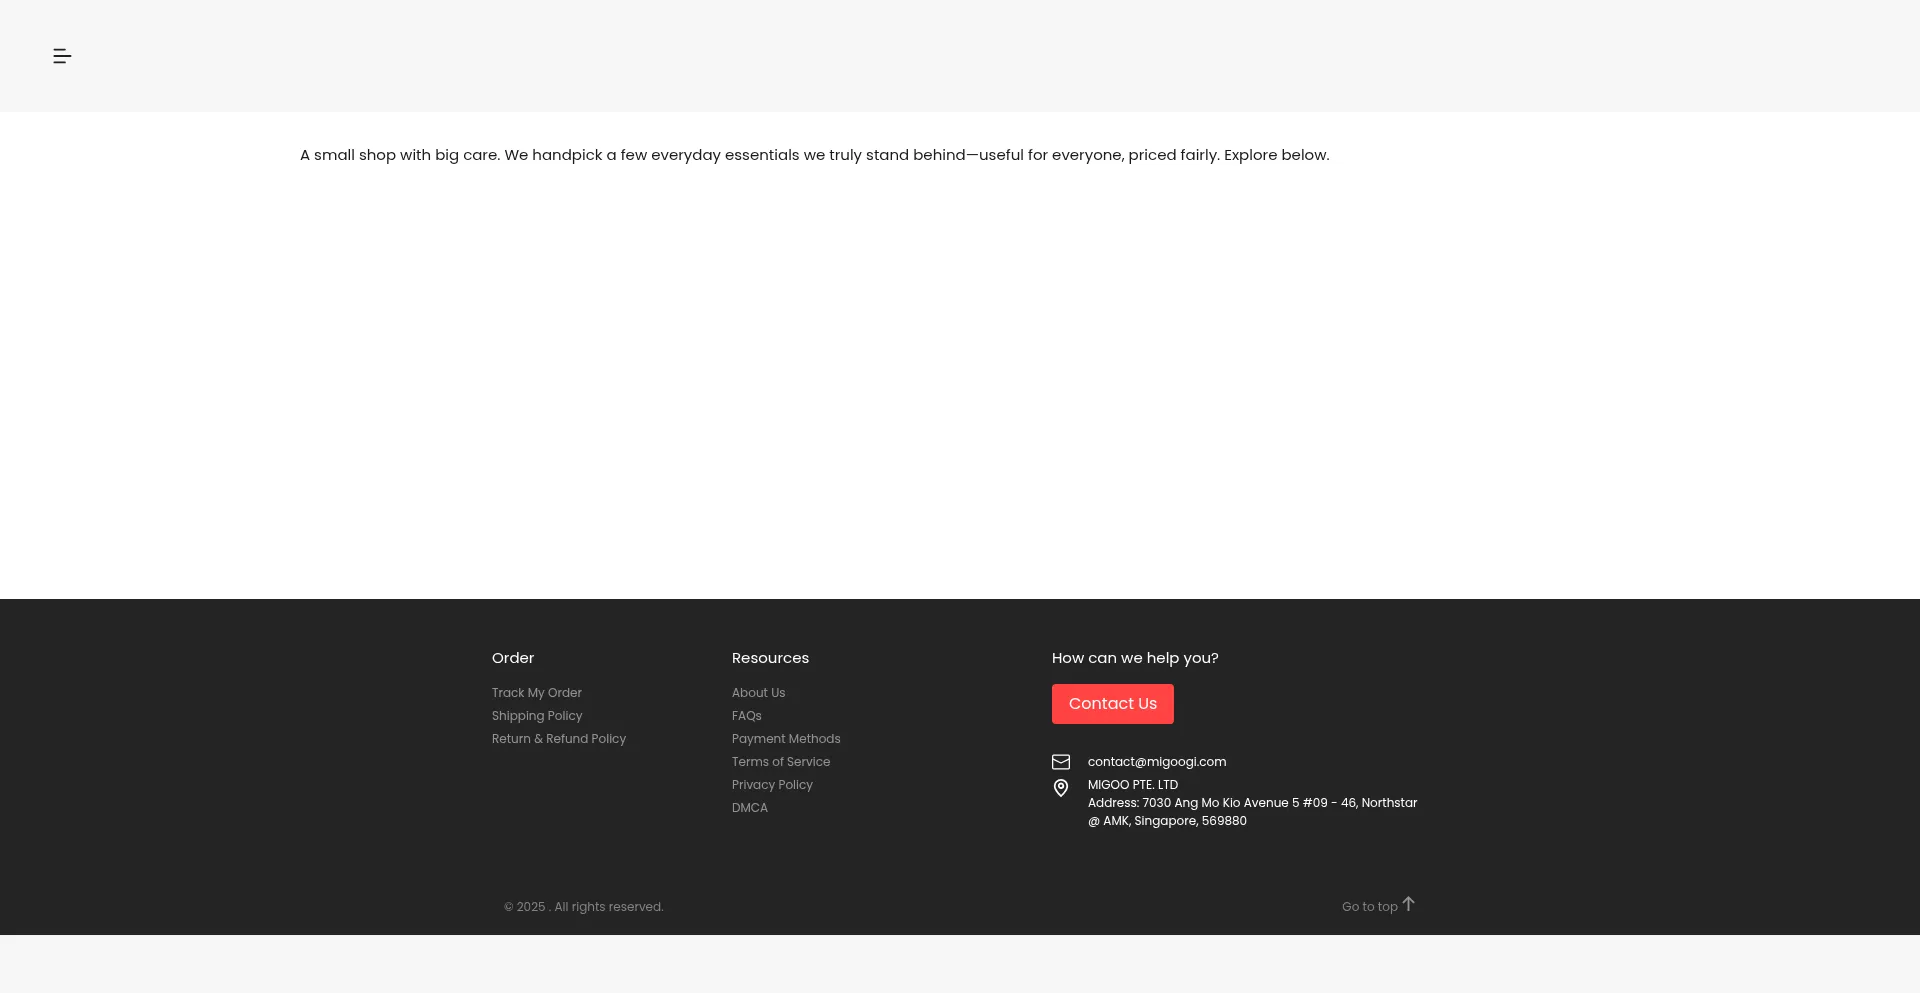Click the Go to top text
The width and height of the screenshot is (1920, 993).
coord(1369,907)
